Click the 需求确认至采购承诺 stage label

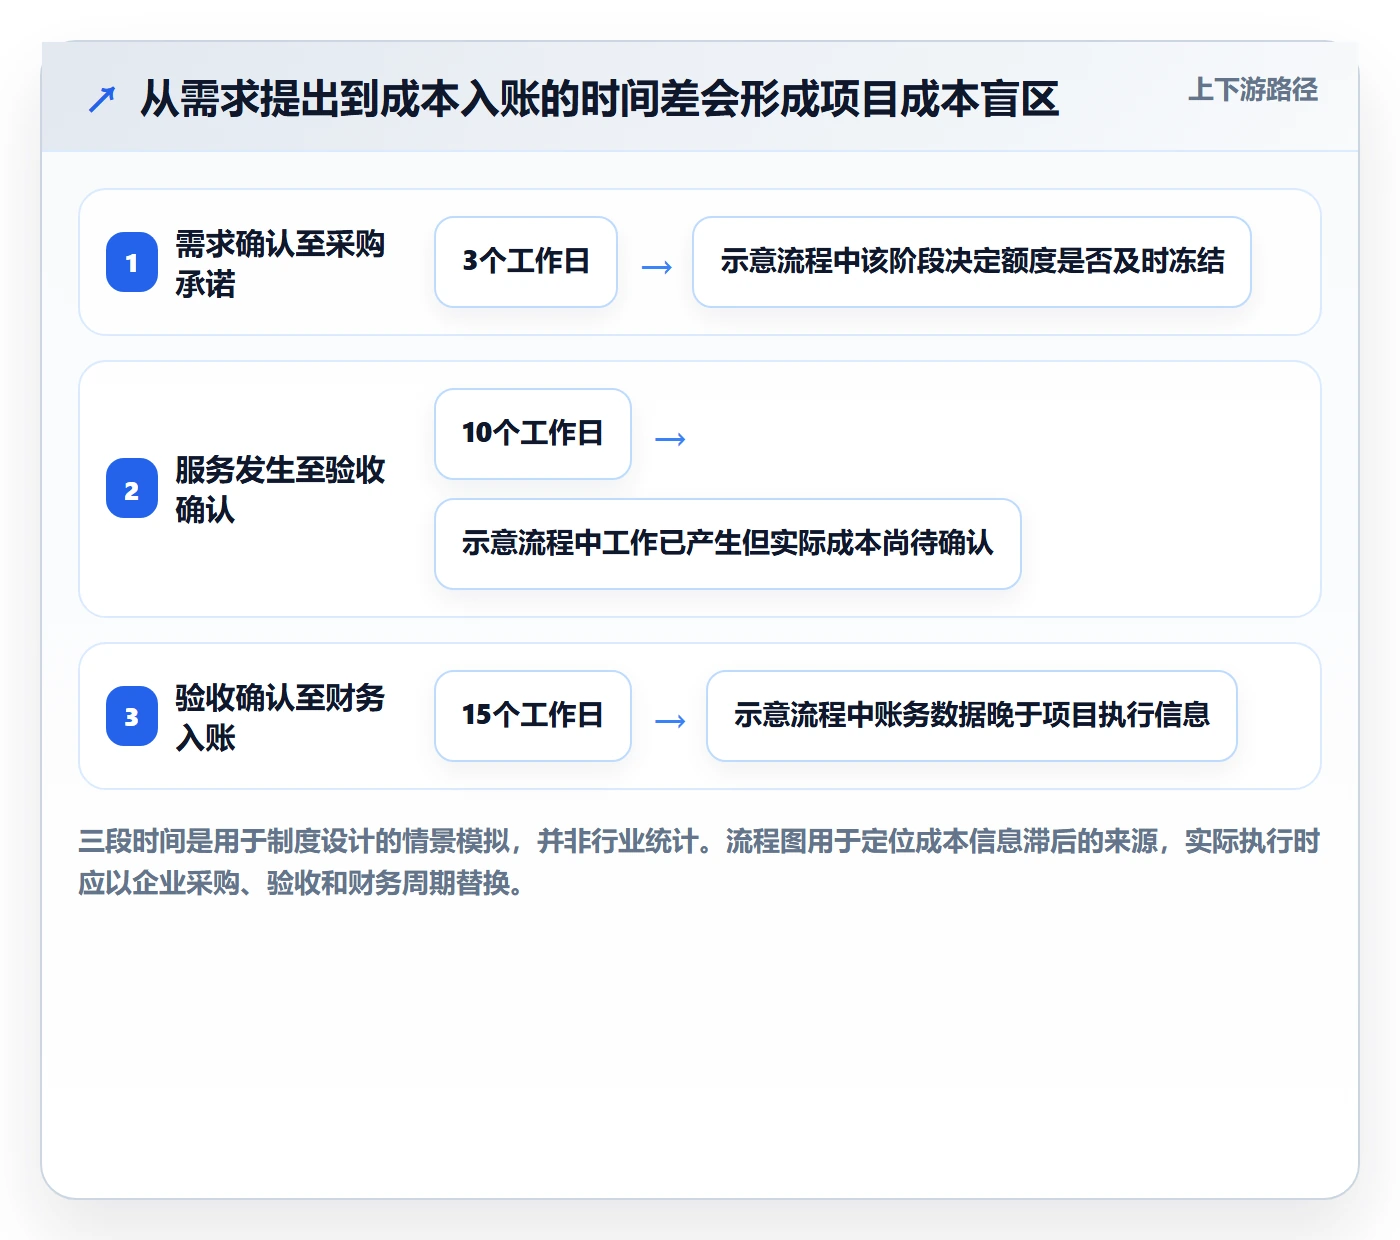280,263
